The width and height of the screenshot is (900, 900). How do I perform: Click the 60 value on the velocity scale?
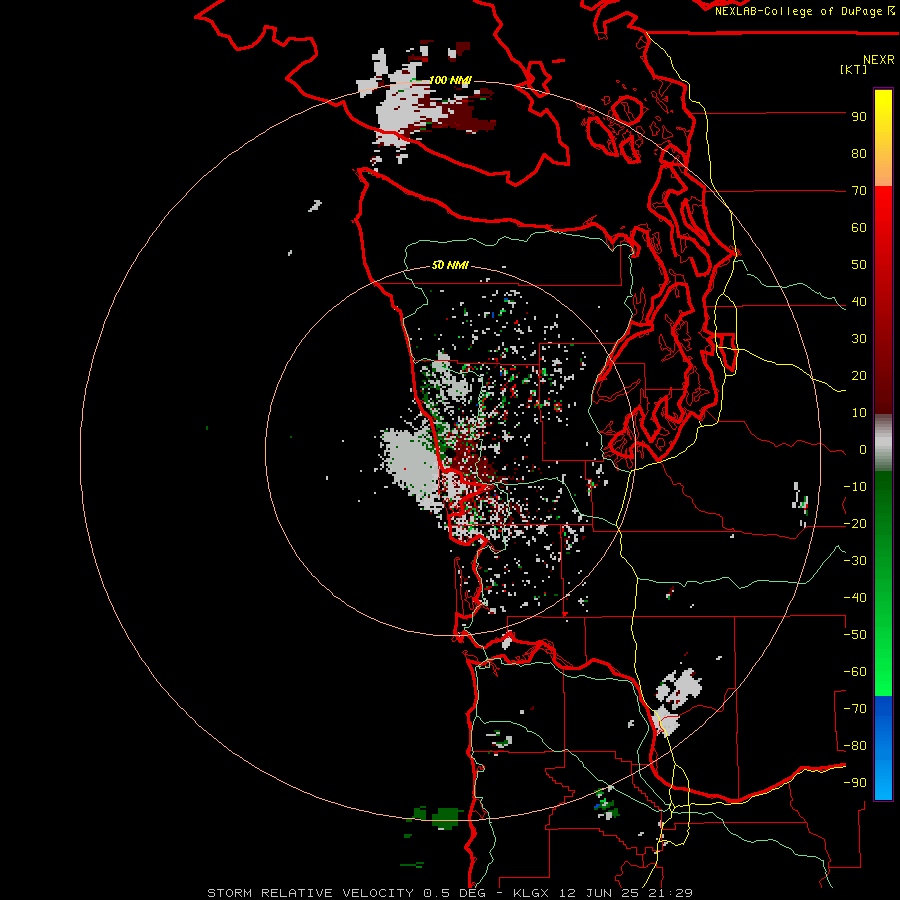(859, 227)
